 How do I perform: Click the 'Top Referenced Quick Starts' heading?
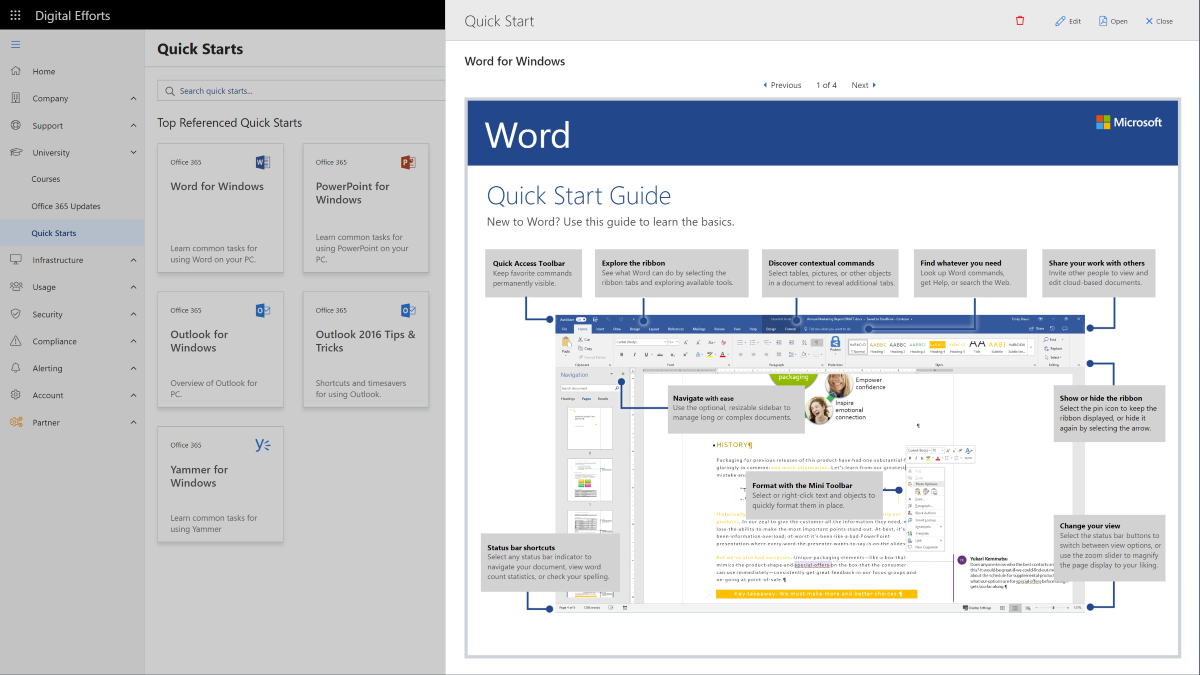(229, 123)
